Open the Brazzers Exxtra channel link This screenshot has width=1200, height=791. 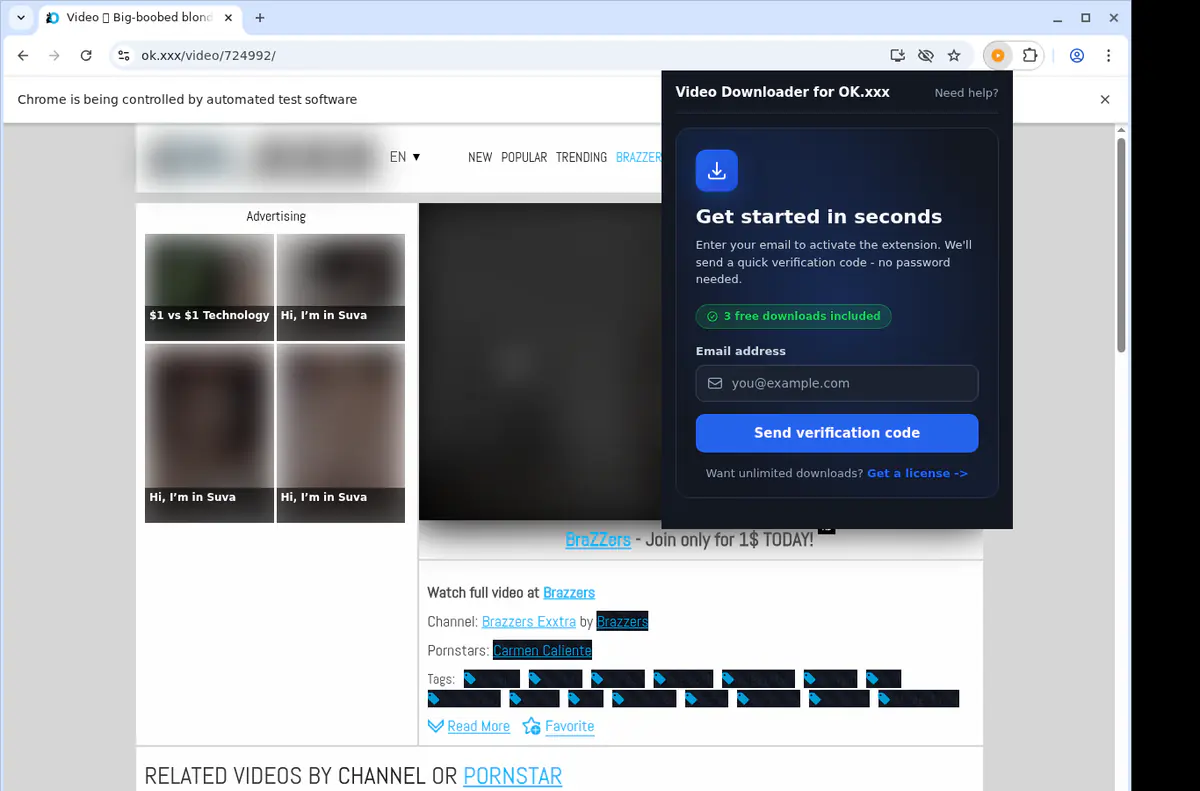coord(529,622)
